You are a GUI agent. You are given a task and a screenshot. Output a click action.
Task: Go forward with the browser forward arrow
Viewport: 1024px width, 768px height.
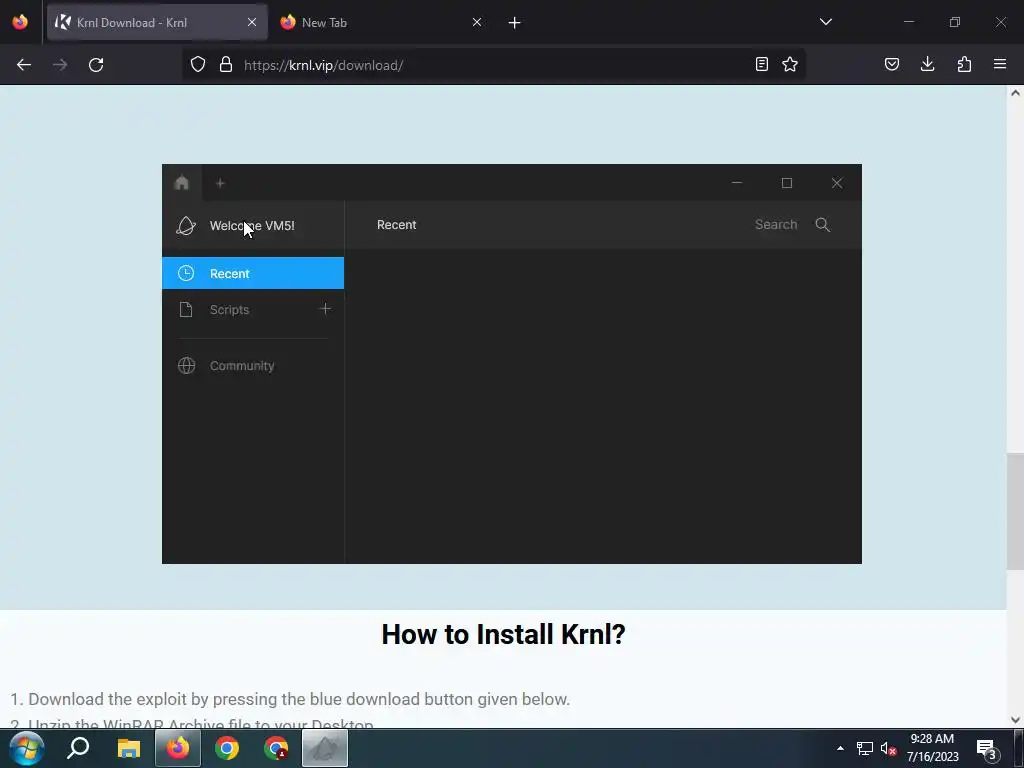(59, 65)
